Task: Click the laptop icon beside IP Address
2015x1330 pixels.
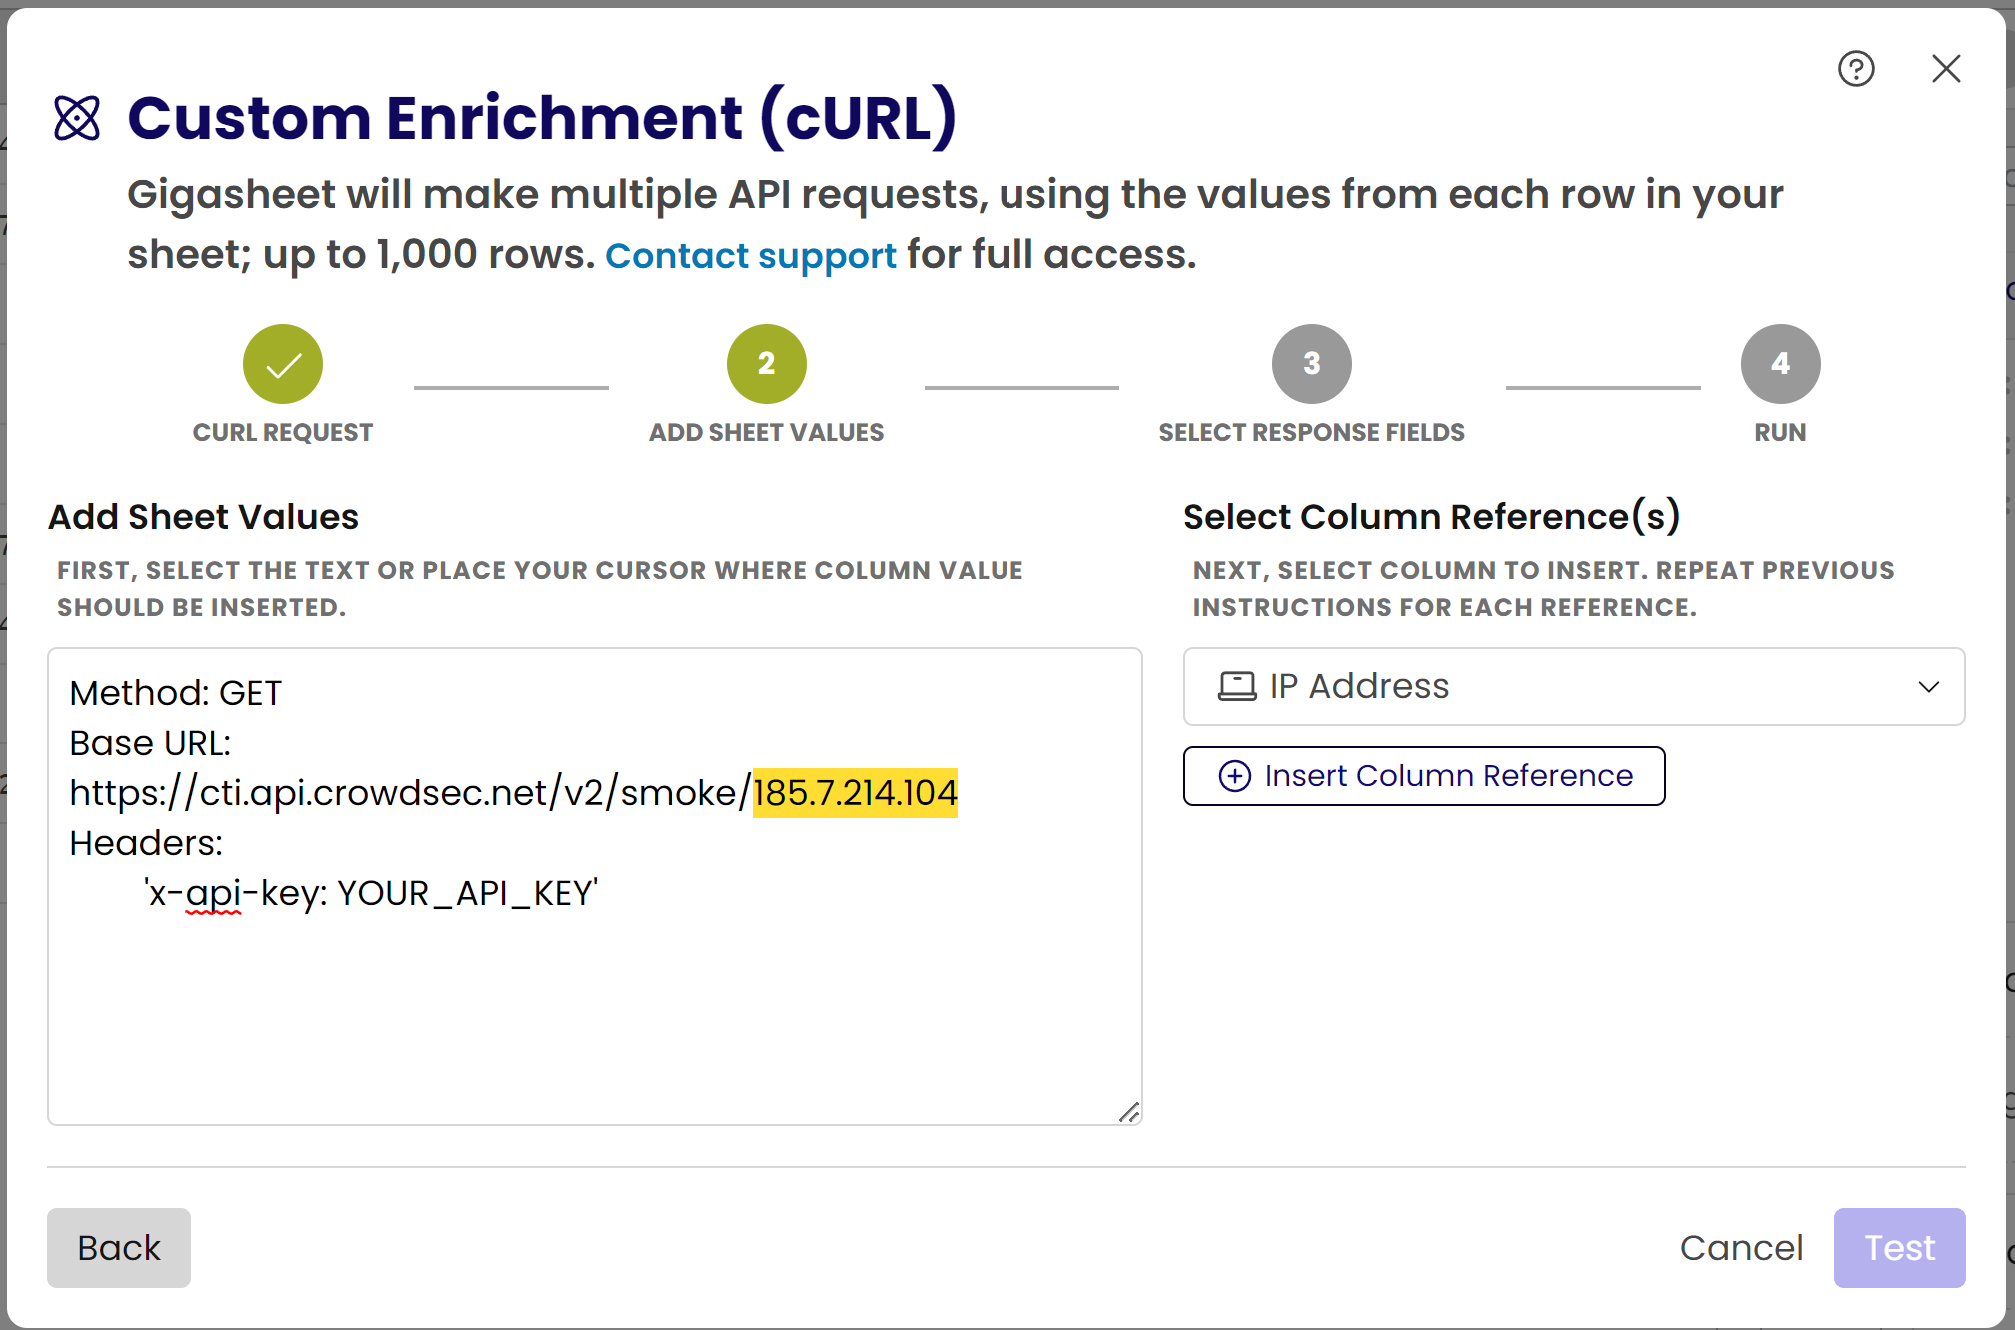Action: click(1237, 686)
